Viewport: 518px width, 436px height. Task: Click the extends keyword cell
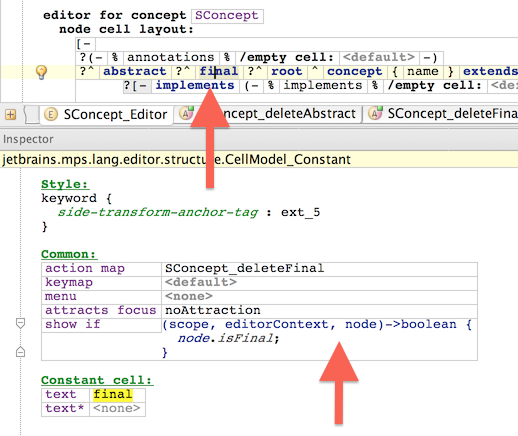click(x=490, y=71)
